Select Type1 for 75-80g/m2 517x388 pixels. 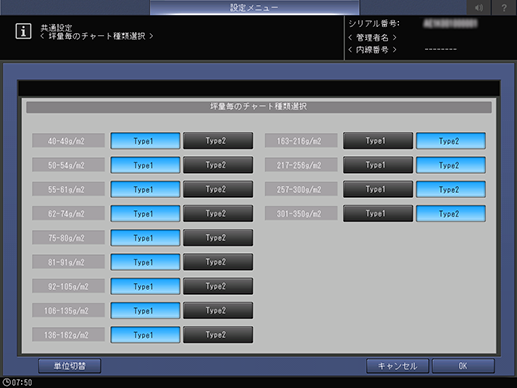coord(145,238)
